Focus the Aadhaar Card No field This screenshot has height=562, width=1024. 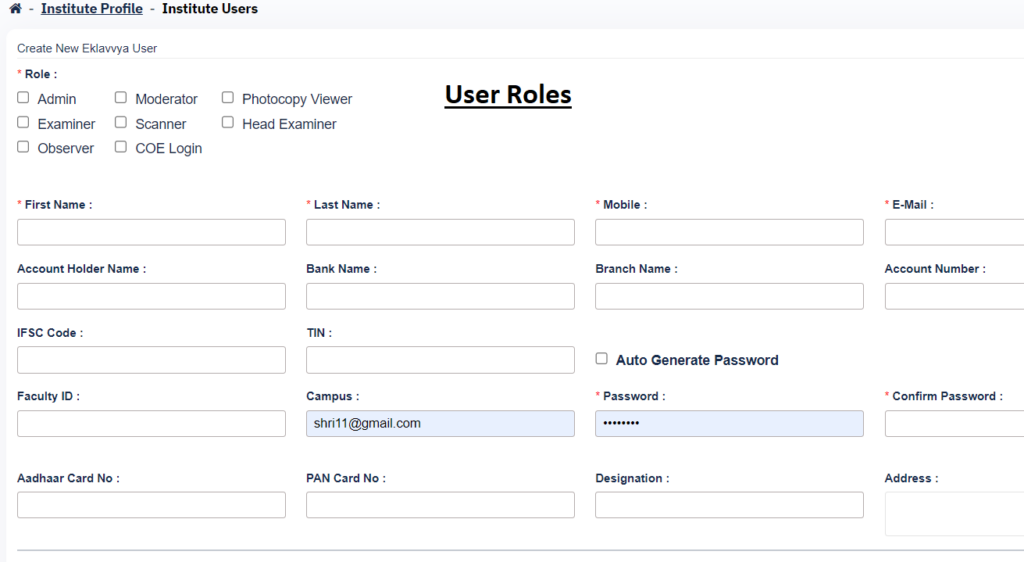pyautogui.click(x=152, y=505)
